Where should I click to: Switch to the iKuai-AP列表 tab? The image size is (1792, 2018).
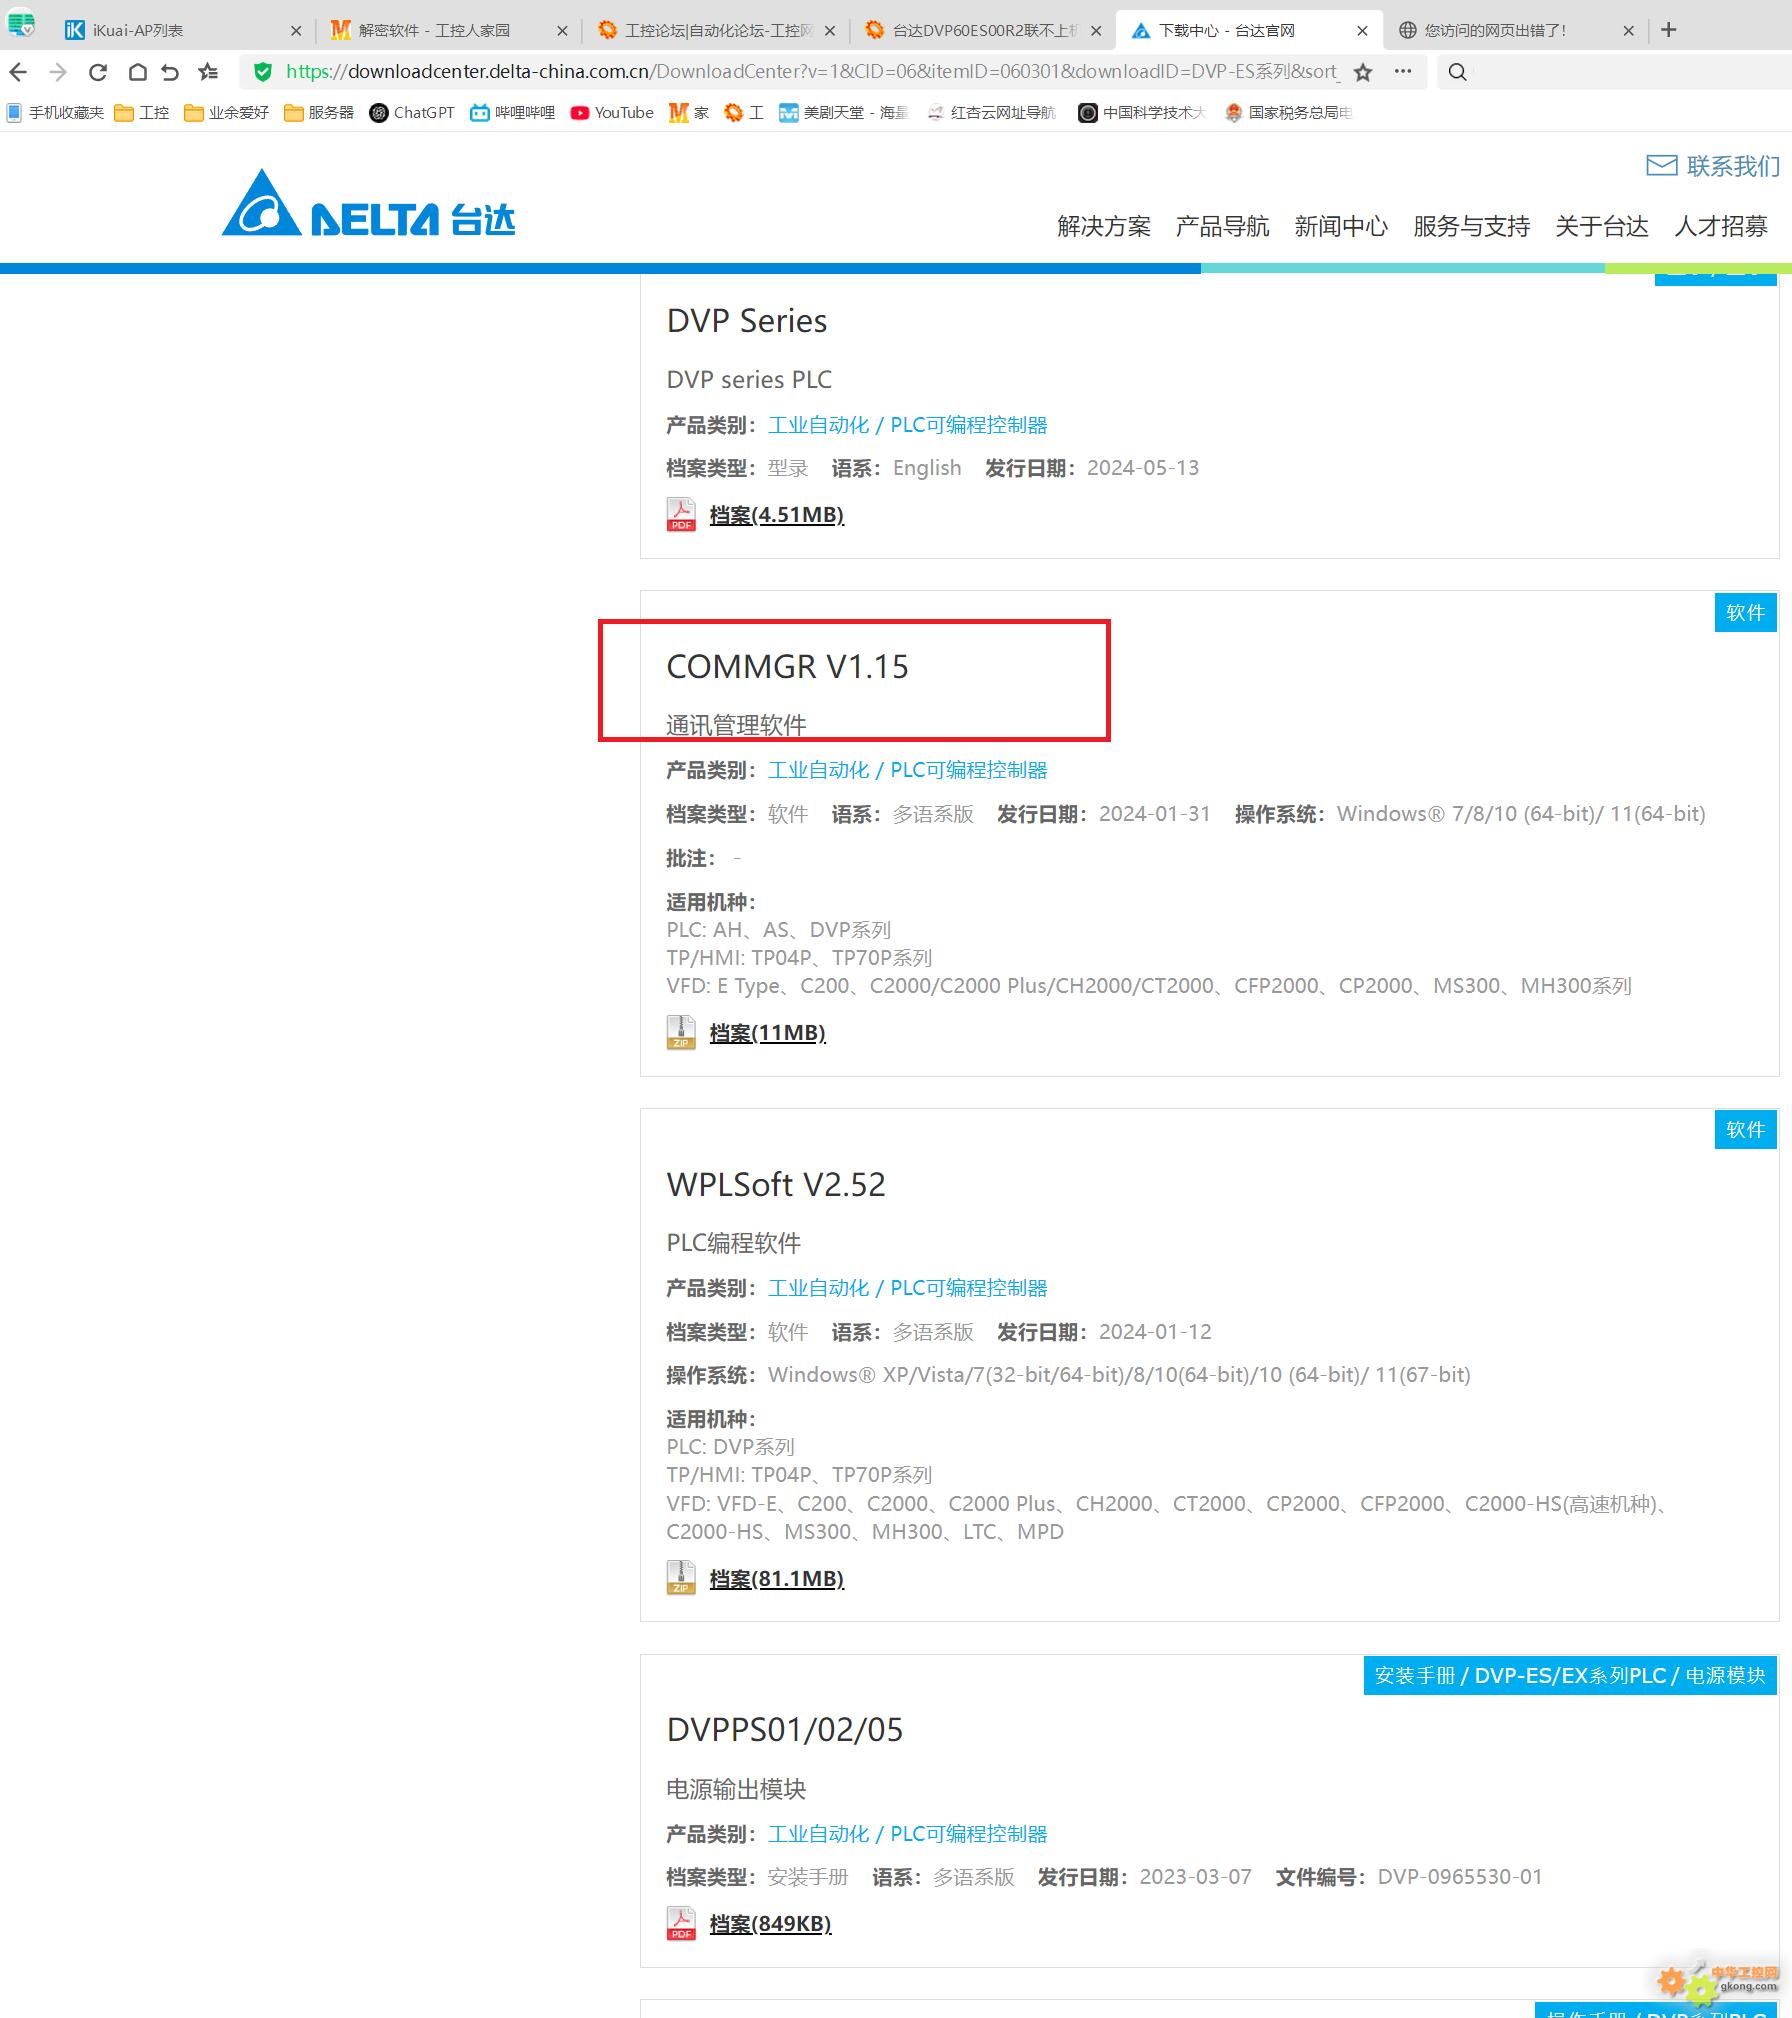tap(182, 31)
